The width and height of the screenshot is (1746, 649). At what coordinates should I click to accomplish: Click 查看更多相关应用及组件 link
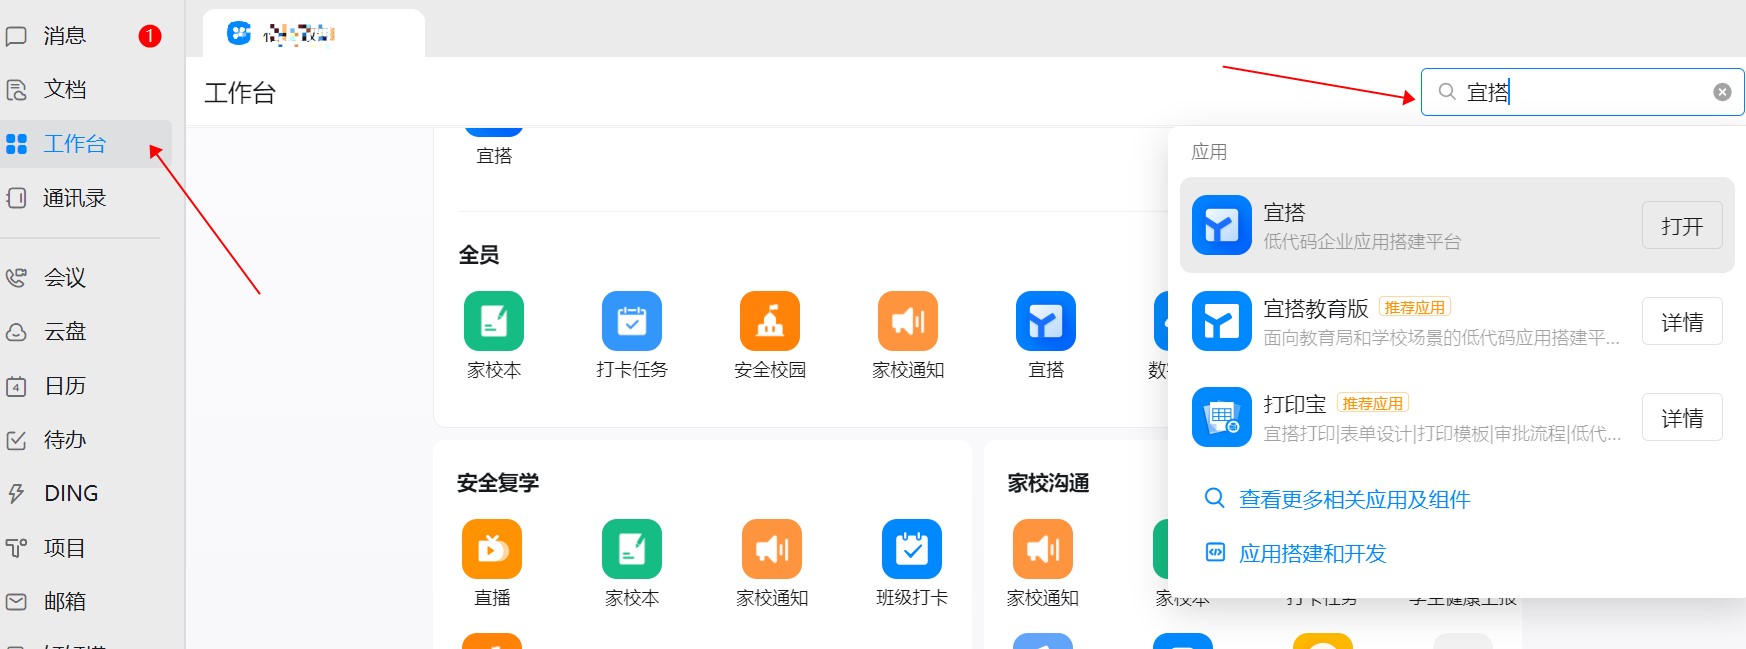(x=1354, y=499)
